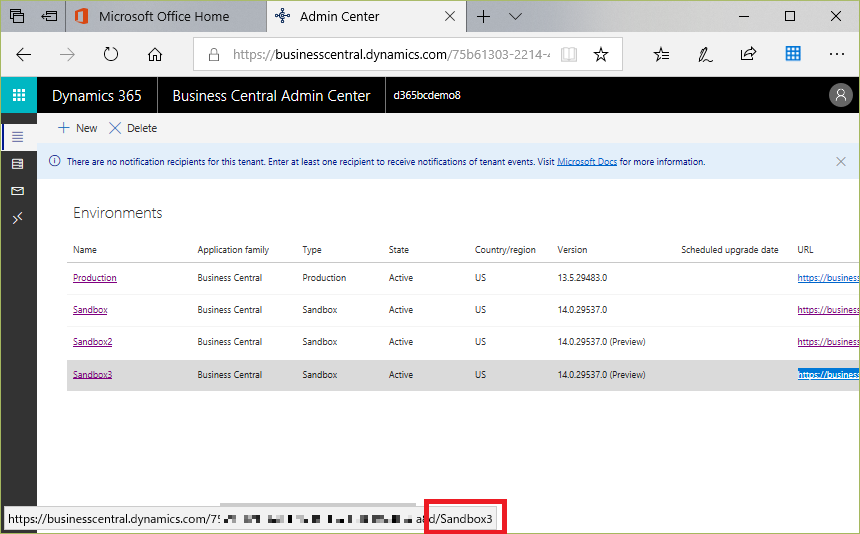The height and width of the screenshot is (534, 860).
Task: Expand the tab previews chevron
Action: click(x=515, y=16)
